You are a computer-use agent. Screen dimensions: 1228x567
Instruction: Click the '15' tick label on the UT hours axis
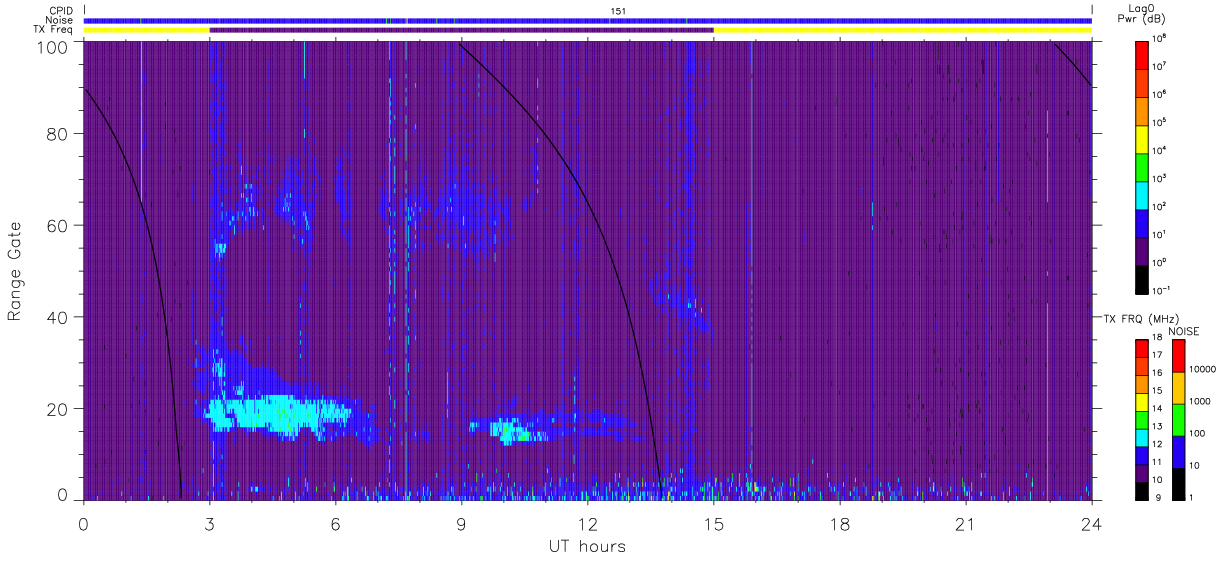click(x=714, y=523)
